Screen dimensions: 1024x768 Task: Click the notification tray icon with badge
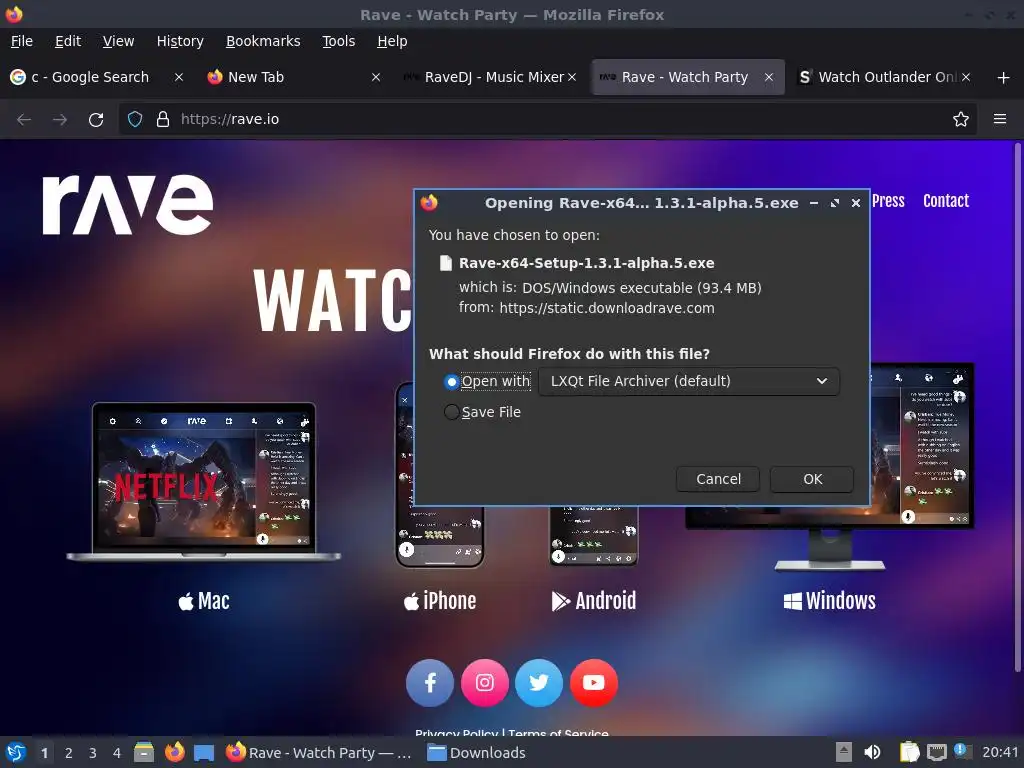pyautogui.click(x=963, y=751)
